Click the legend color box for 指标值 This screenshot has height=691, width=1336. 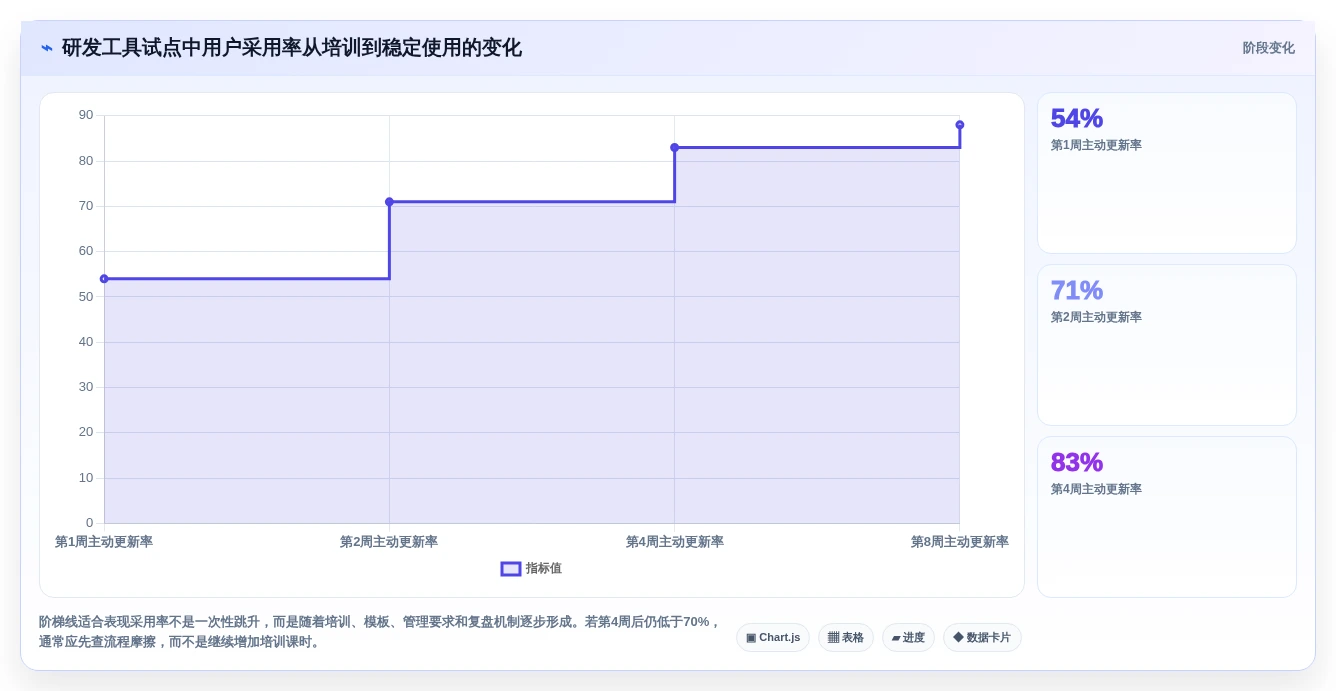point(511,568)
